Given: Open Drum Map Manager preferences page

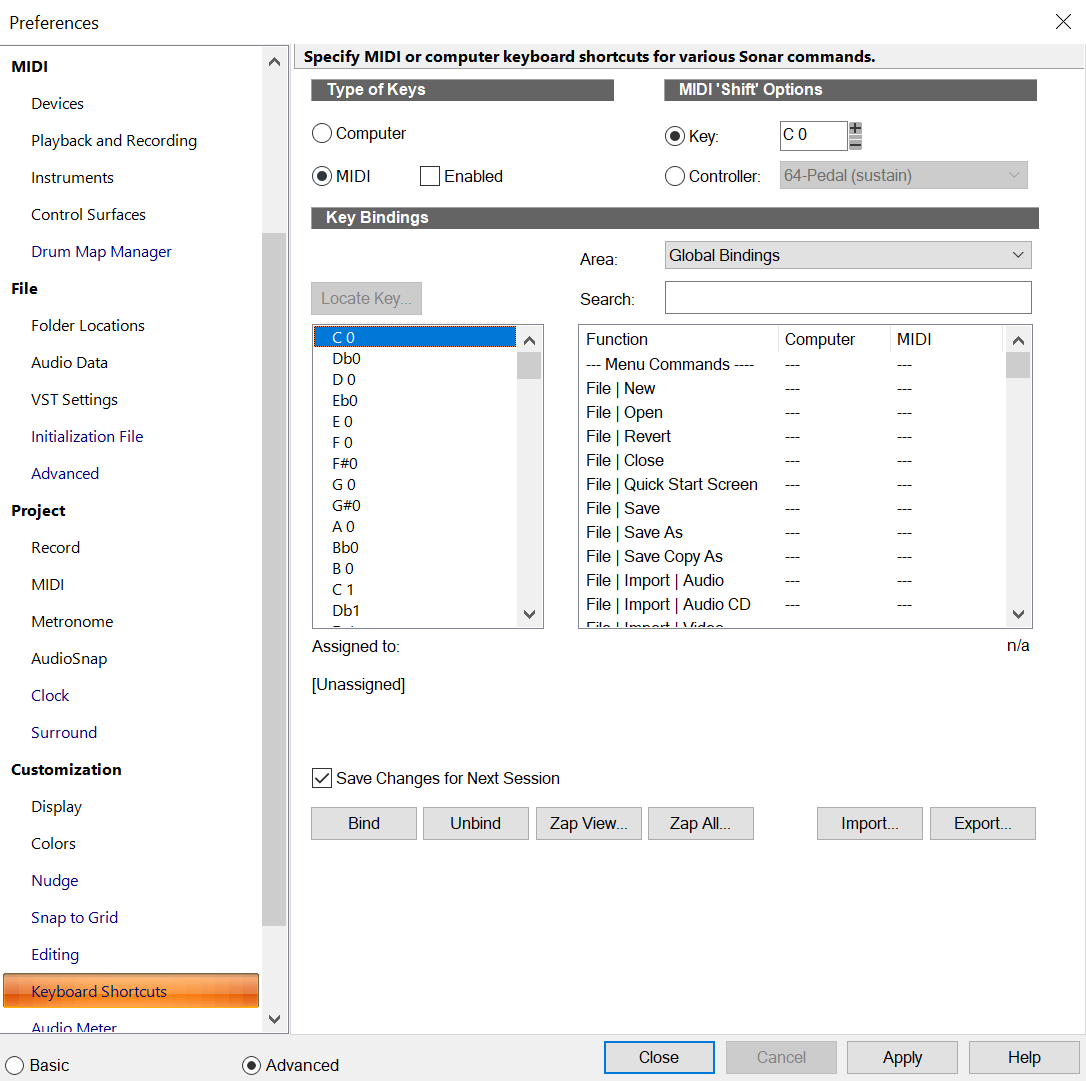Looking at the screenshot, I should 101,251.
